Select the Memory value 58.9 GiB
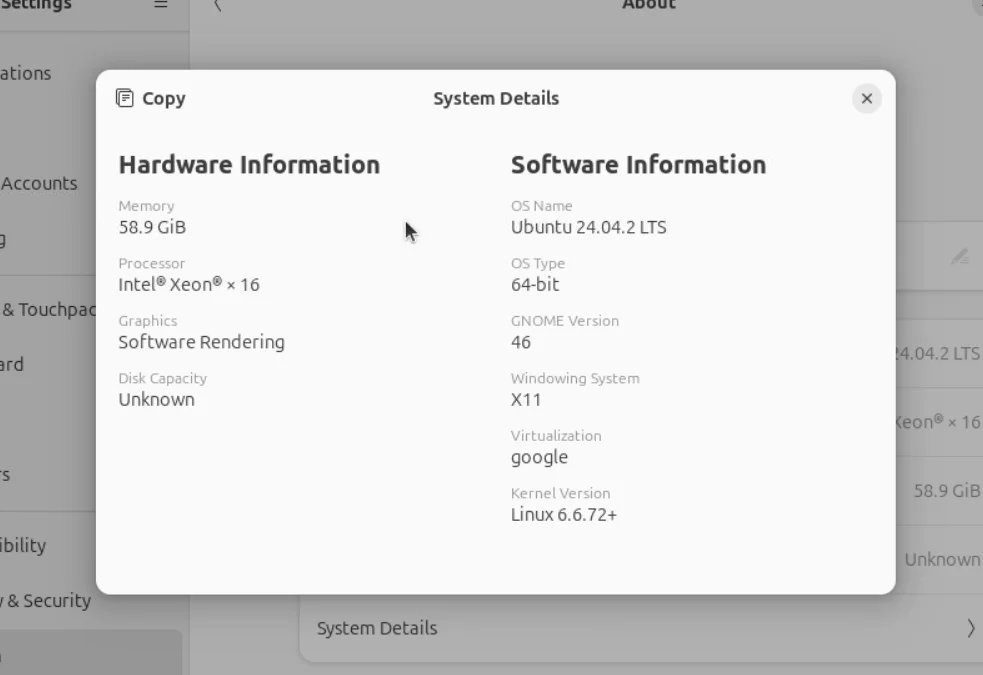This screenshot has width=983, height=675. (152, 227)
